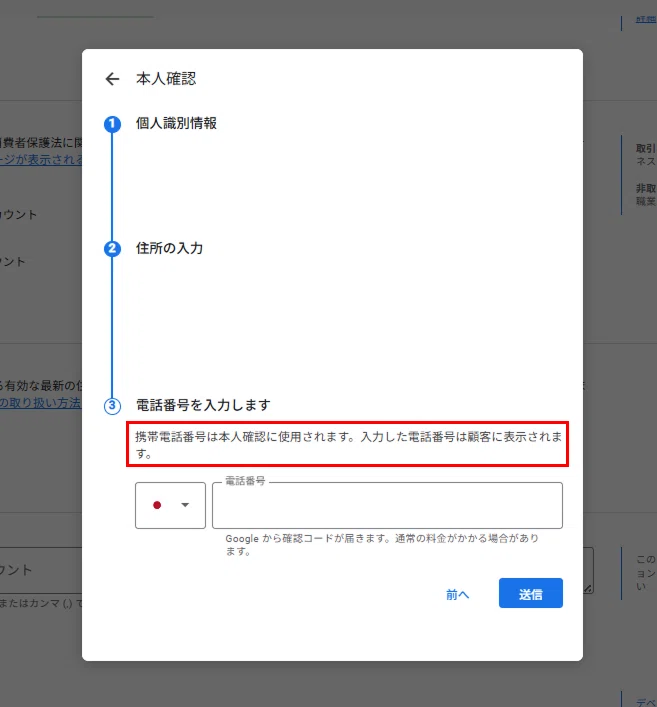Select step 1 個人識別情報 circle
657x707 pixels.
coord(112,124)
